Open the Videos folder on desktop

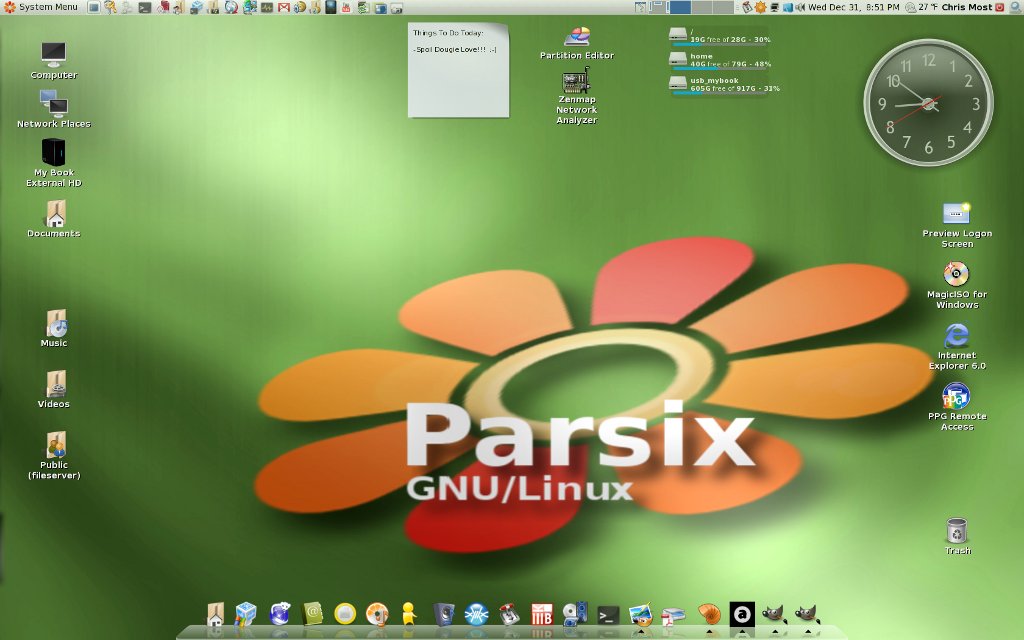click(x=55, y=389)
